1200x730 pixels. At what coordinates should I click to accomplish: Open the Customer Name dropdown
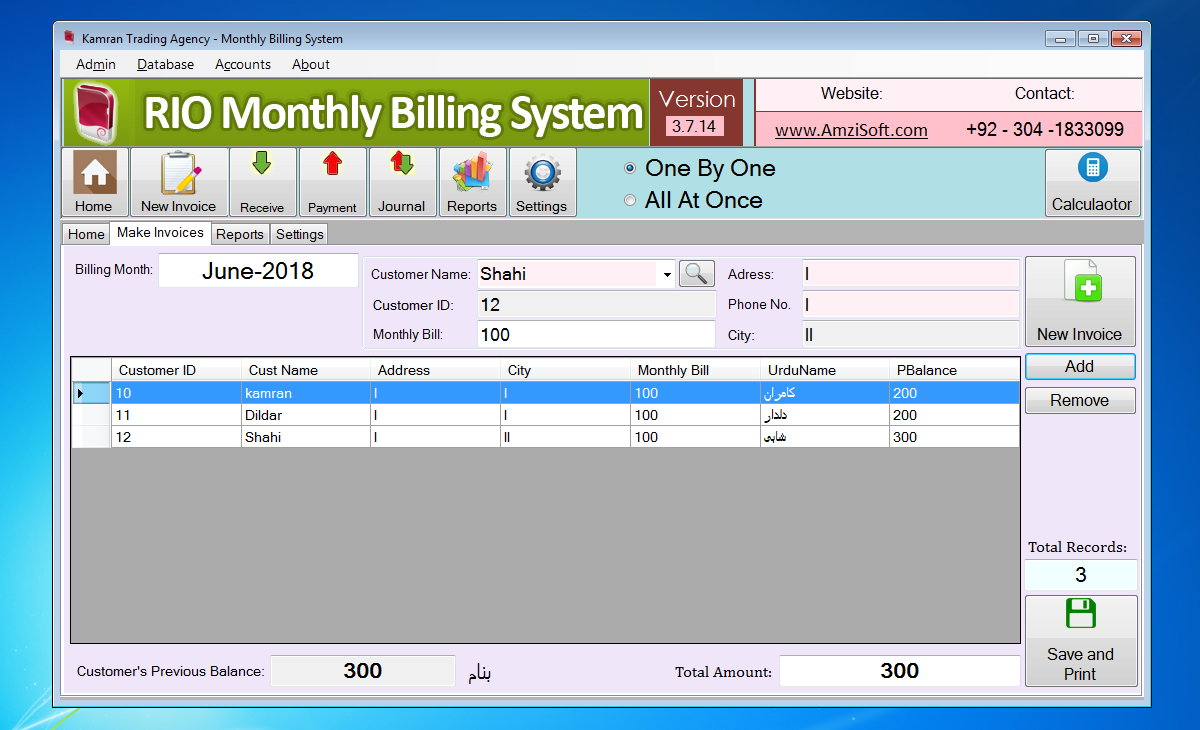[667, 273]
